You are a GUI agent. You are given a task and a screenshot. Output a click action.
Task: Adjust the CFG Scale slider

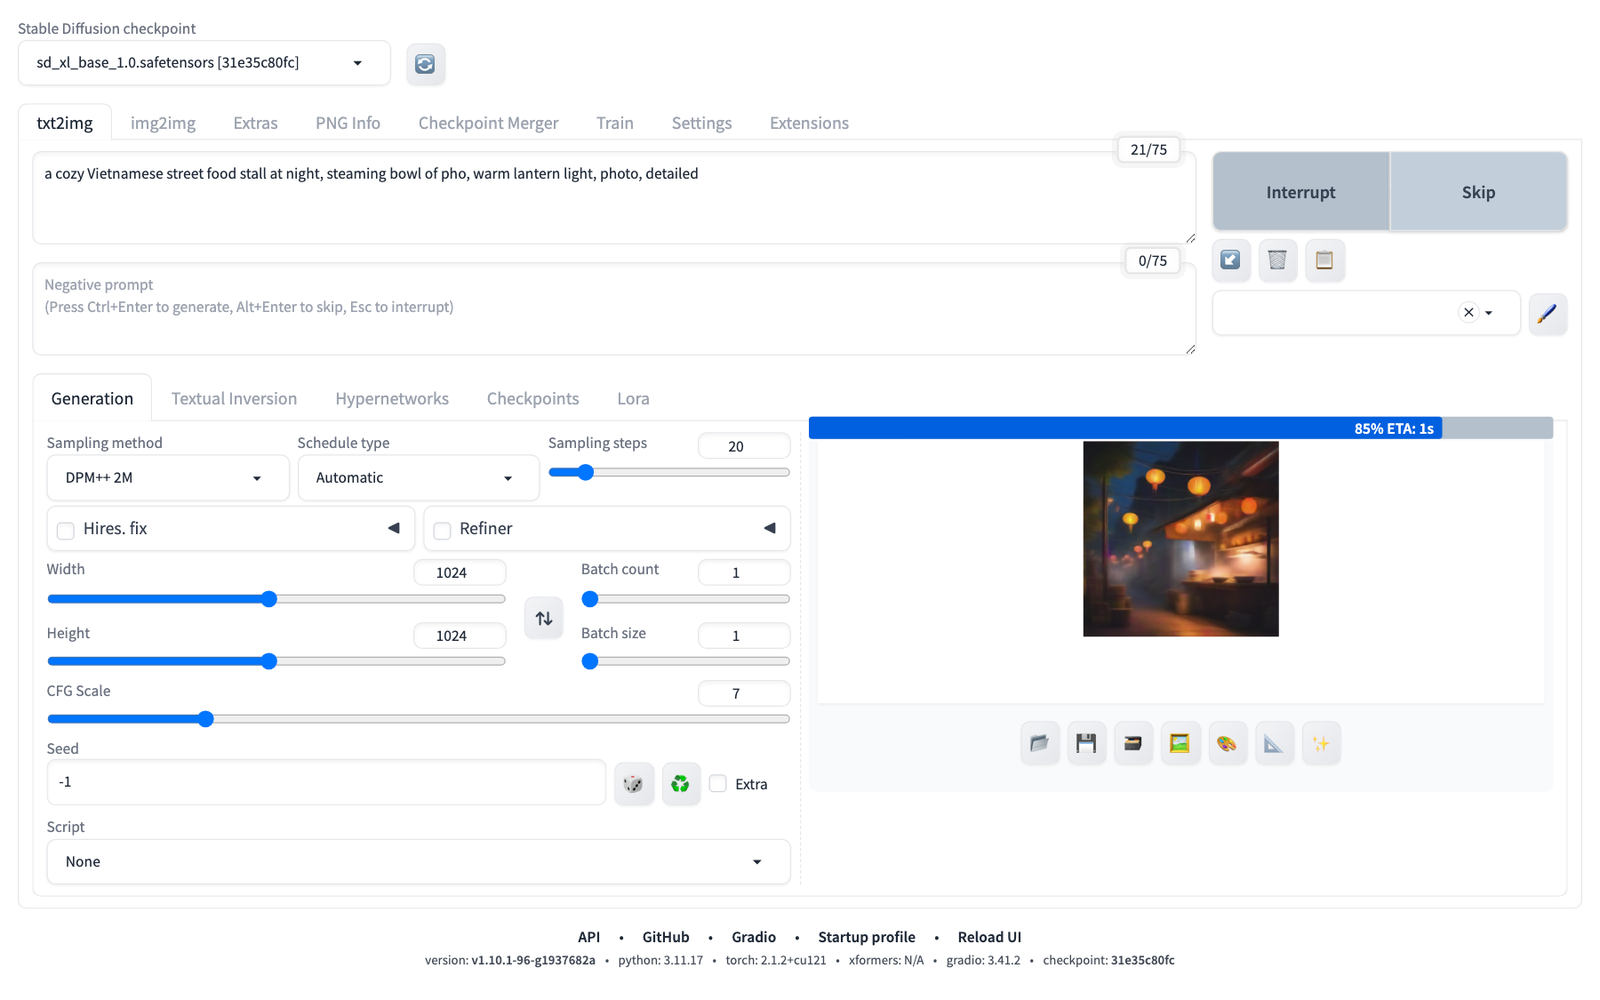click(x=418, y=719)
